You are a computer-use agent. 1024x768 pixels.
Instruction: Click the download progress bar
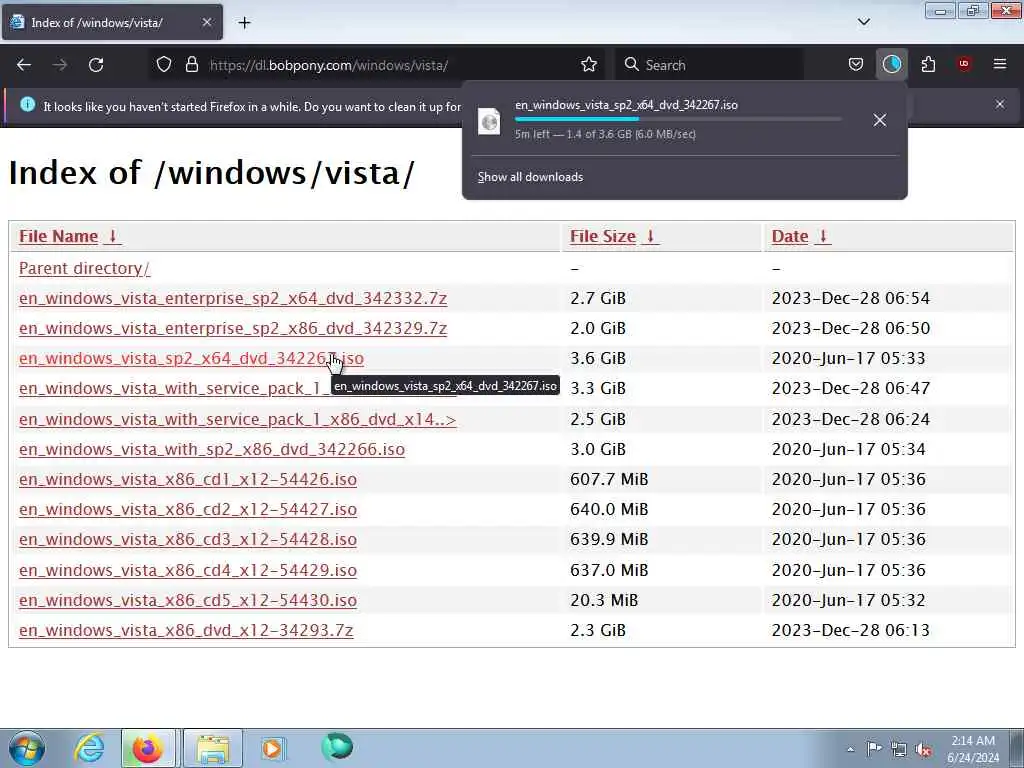(678, 119)
